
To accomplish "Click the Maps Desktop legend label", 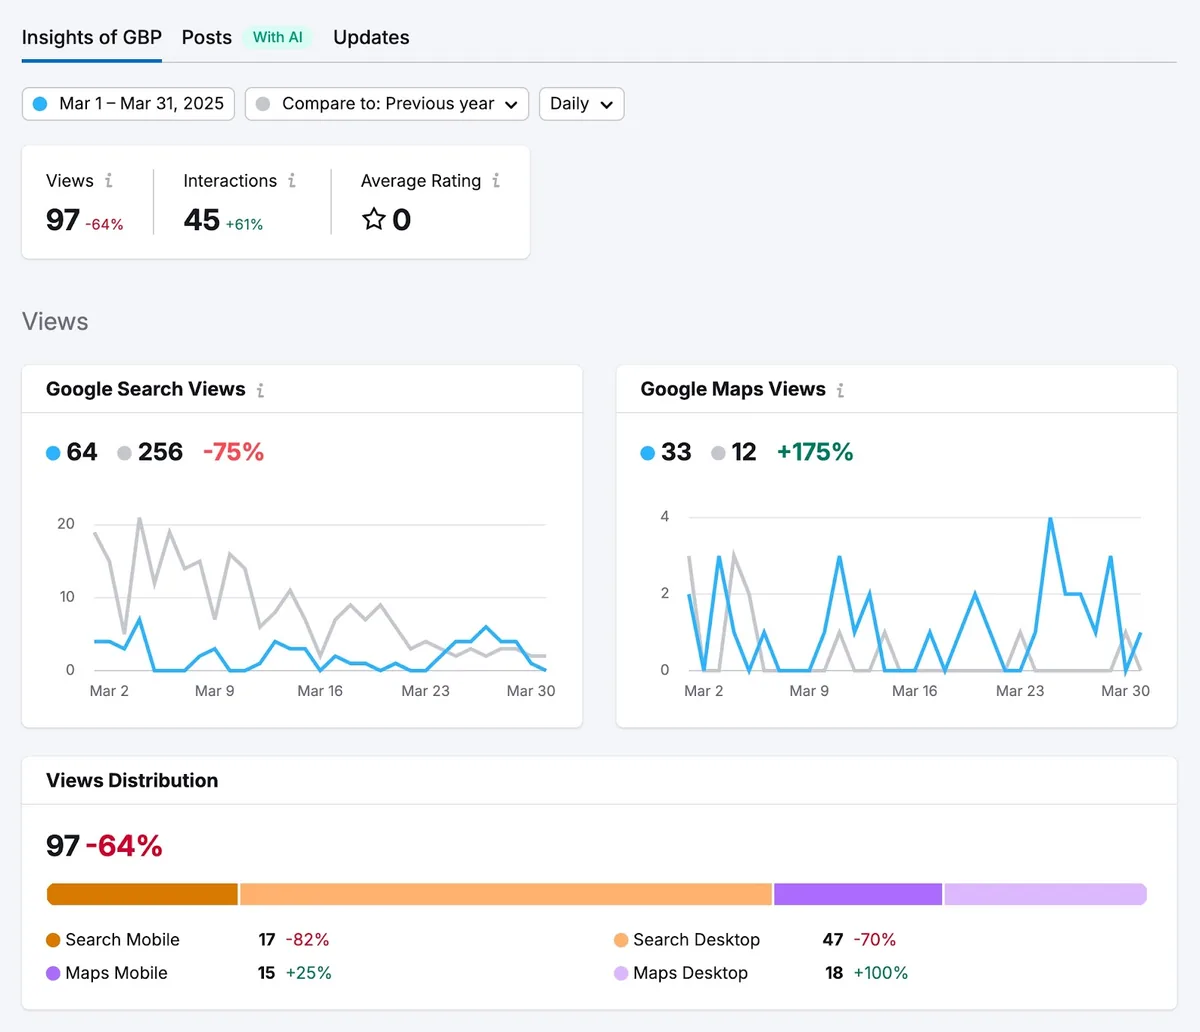I will pos(690,973).
